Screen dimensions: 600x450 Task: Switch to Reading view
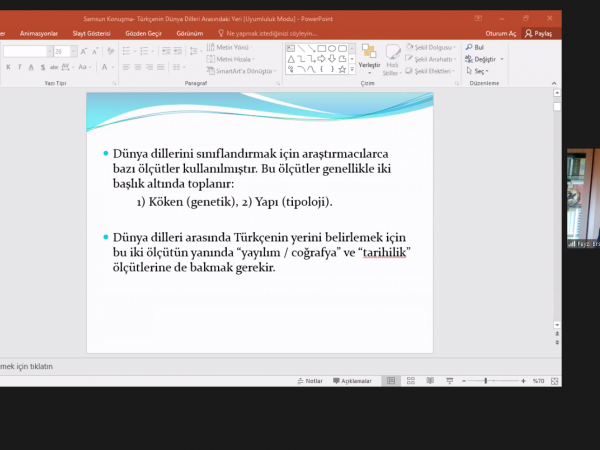click(430, 381)
